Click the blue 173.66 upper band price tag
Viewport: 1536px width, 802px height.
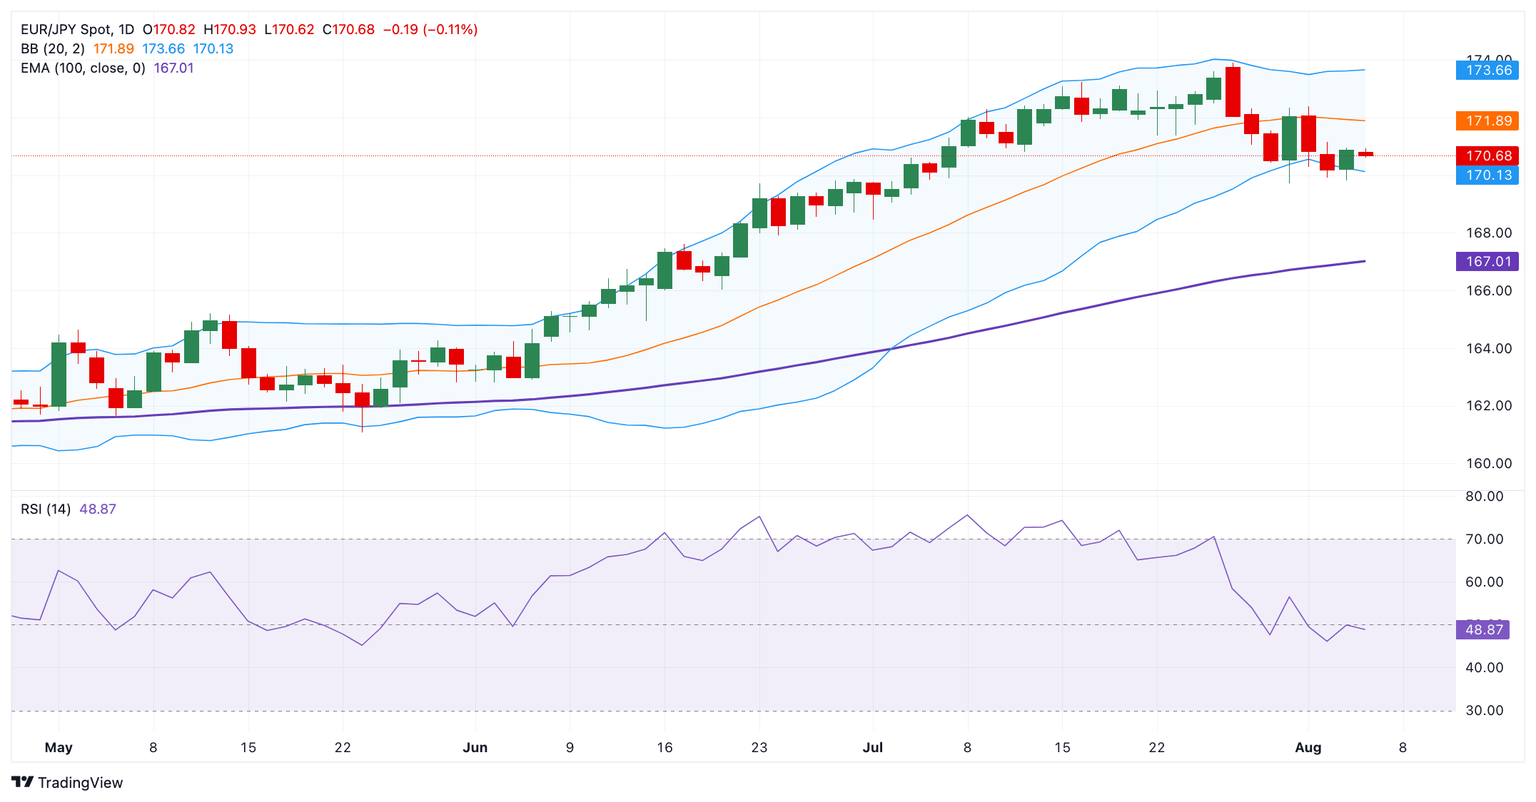1486,71
